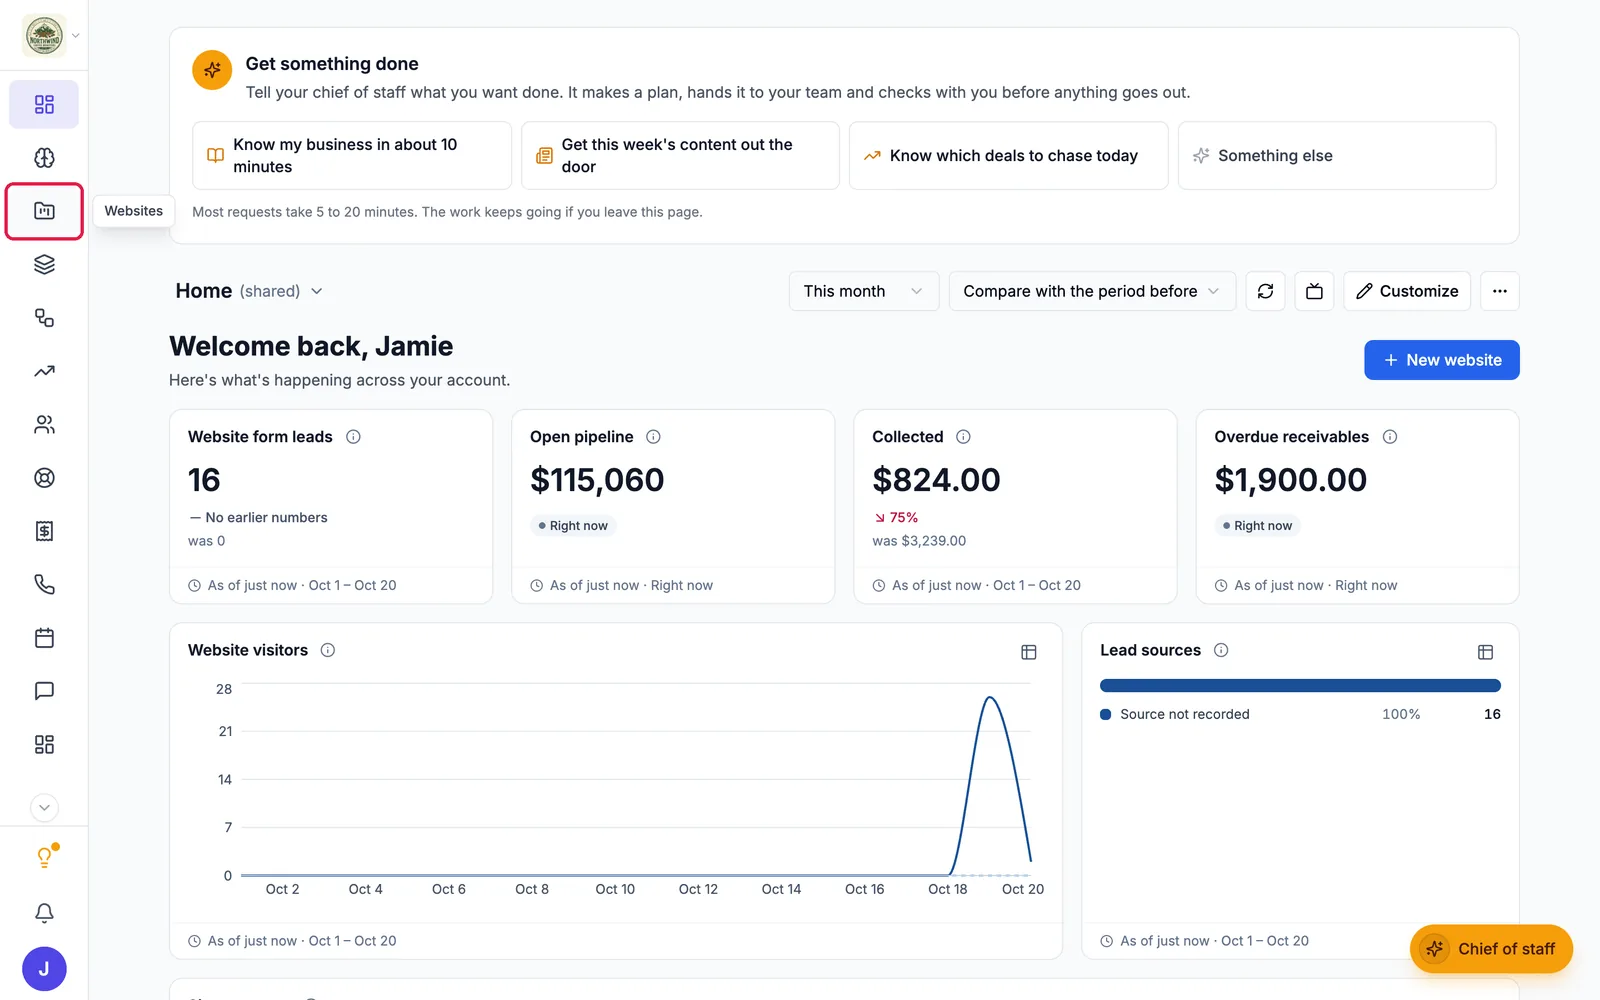Open the phone calls sidebar icon
Image resolution: width=1600 pixels, height=1000 pixels.
pyautogui.click(x=44, y=584)
